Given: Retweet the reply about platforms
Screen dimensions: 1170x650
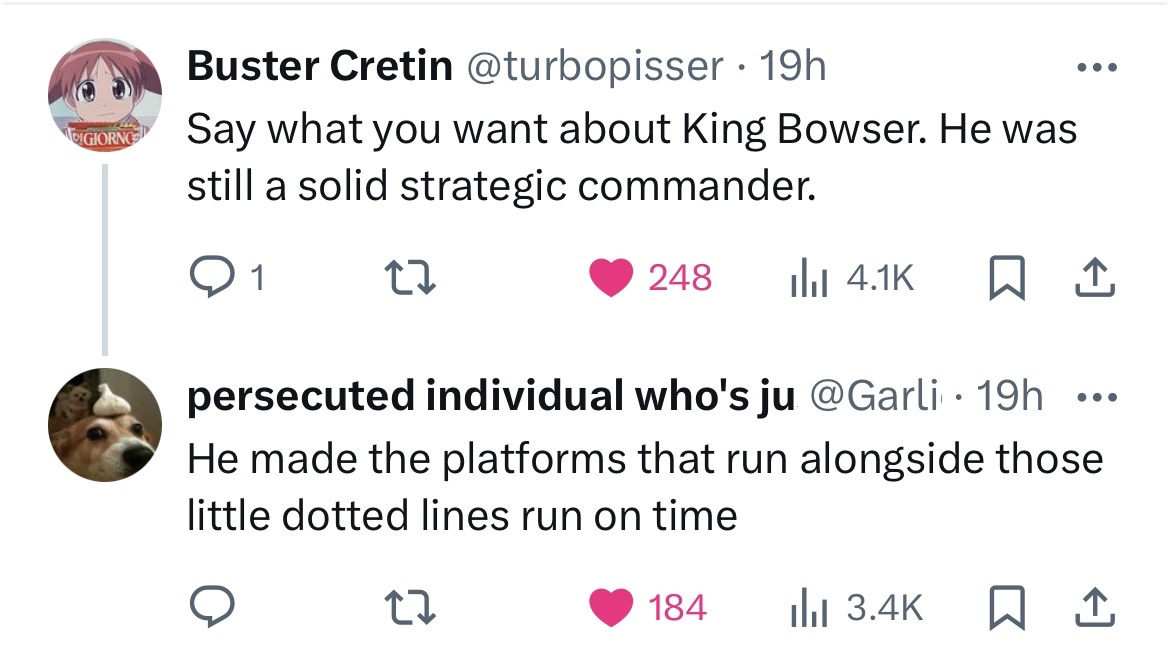Looking at the screenshot, I should (x=409, y=607).
